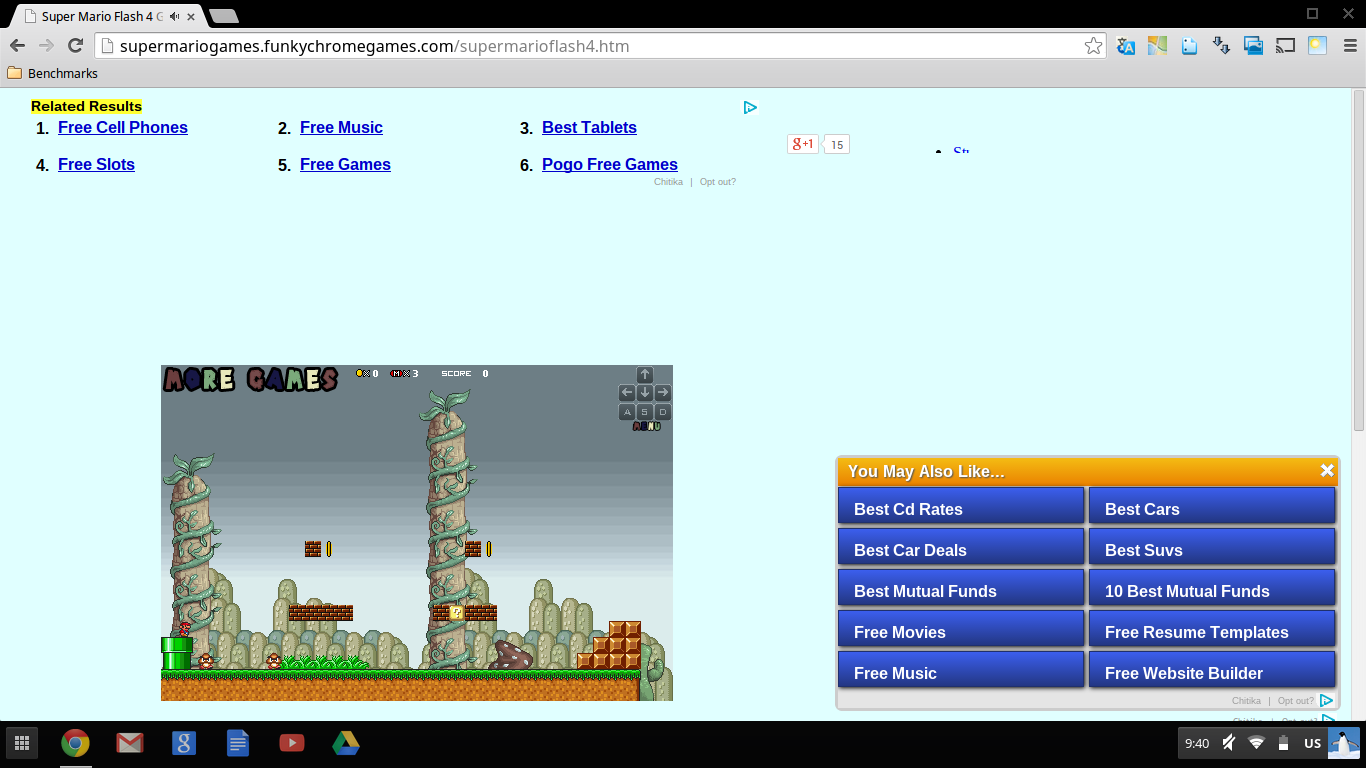Screen dimensions: 1366x768
Task: Click the tab's audio speaker indicator
Action: point(175,16)
